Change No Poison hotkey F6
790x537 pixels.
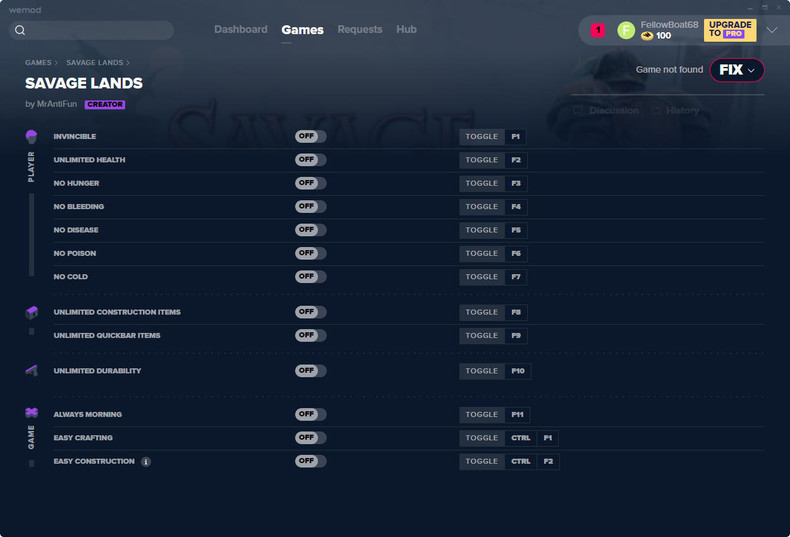pyautogui.click(x=516, y=253)
